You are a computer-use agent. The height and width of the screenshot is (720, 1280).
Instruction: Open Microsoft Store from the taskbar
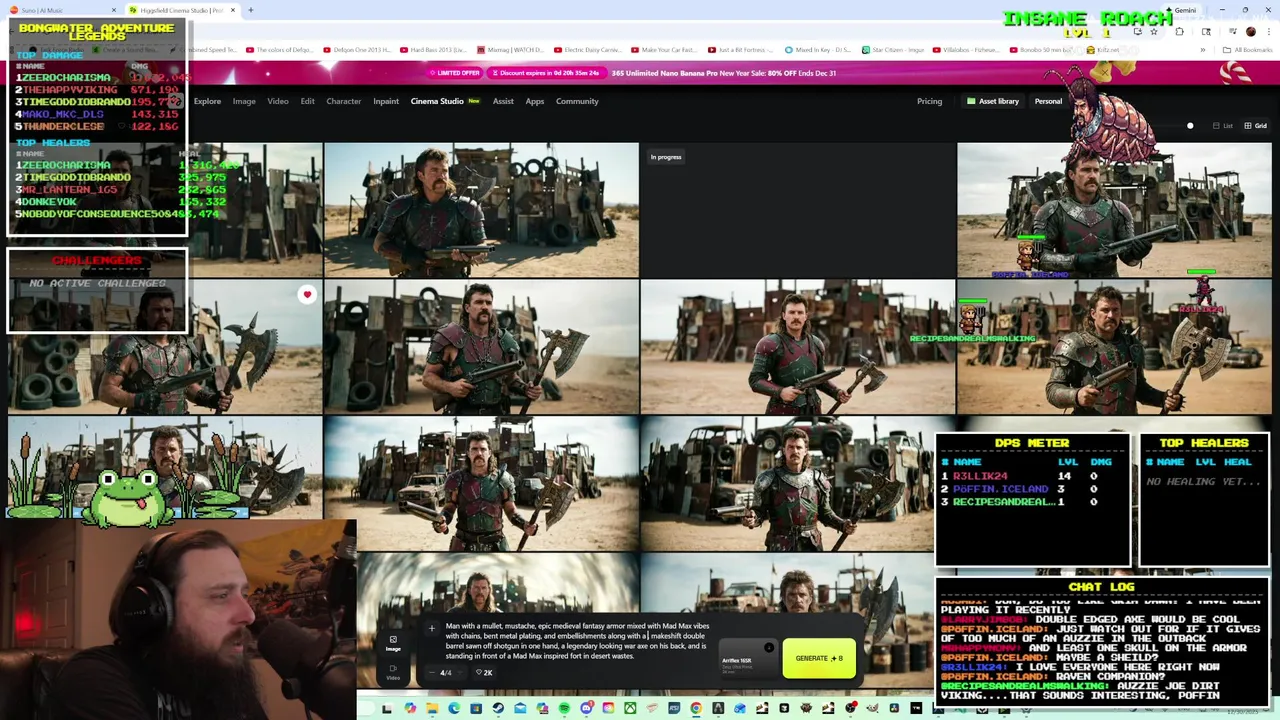coord(476,708)
